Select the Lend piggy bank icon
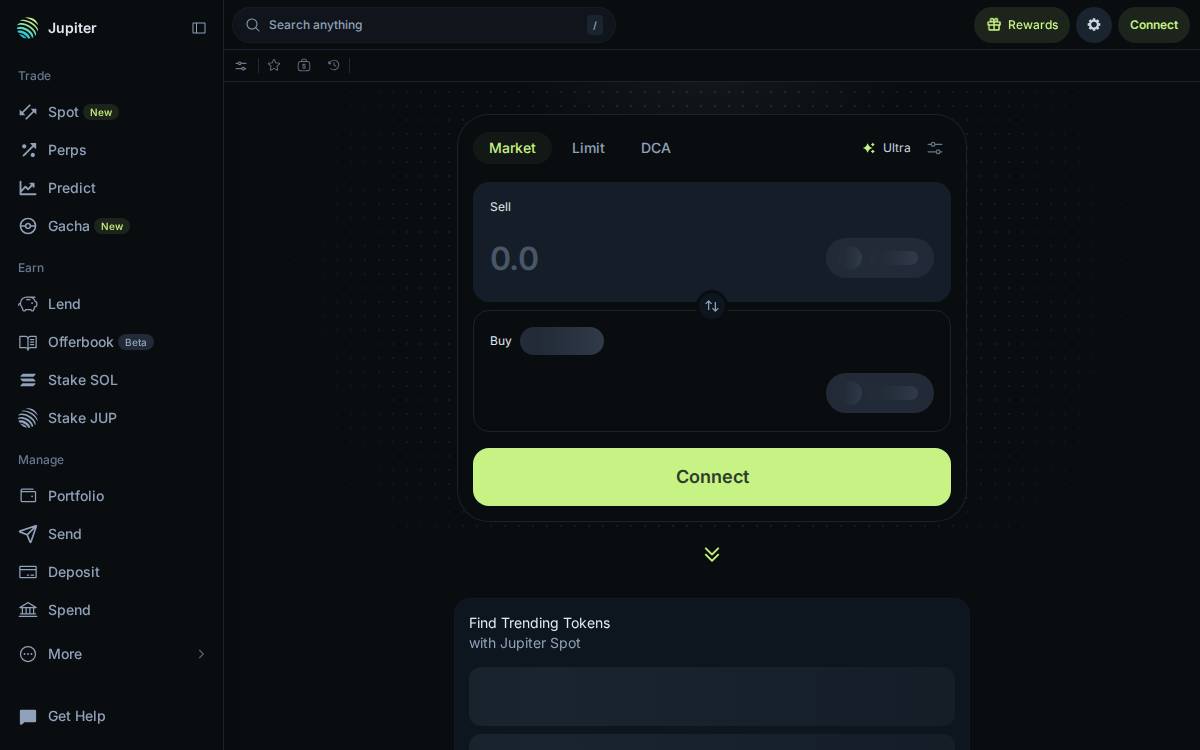The height and width of the screenshot is (750, 1200). tap(28, 304)
